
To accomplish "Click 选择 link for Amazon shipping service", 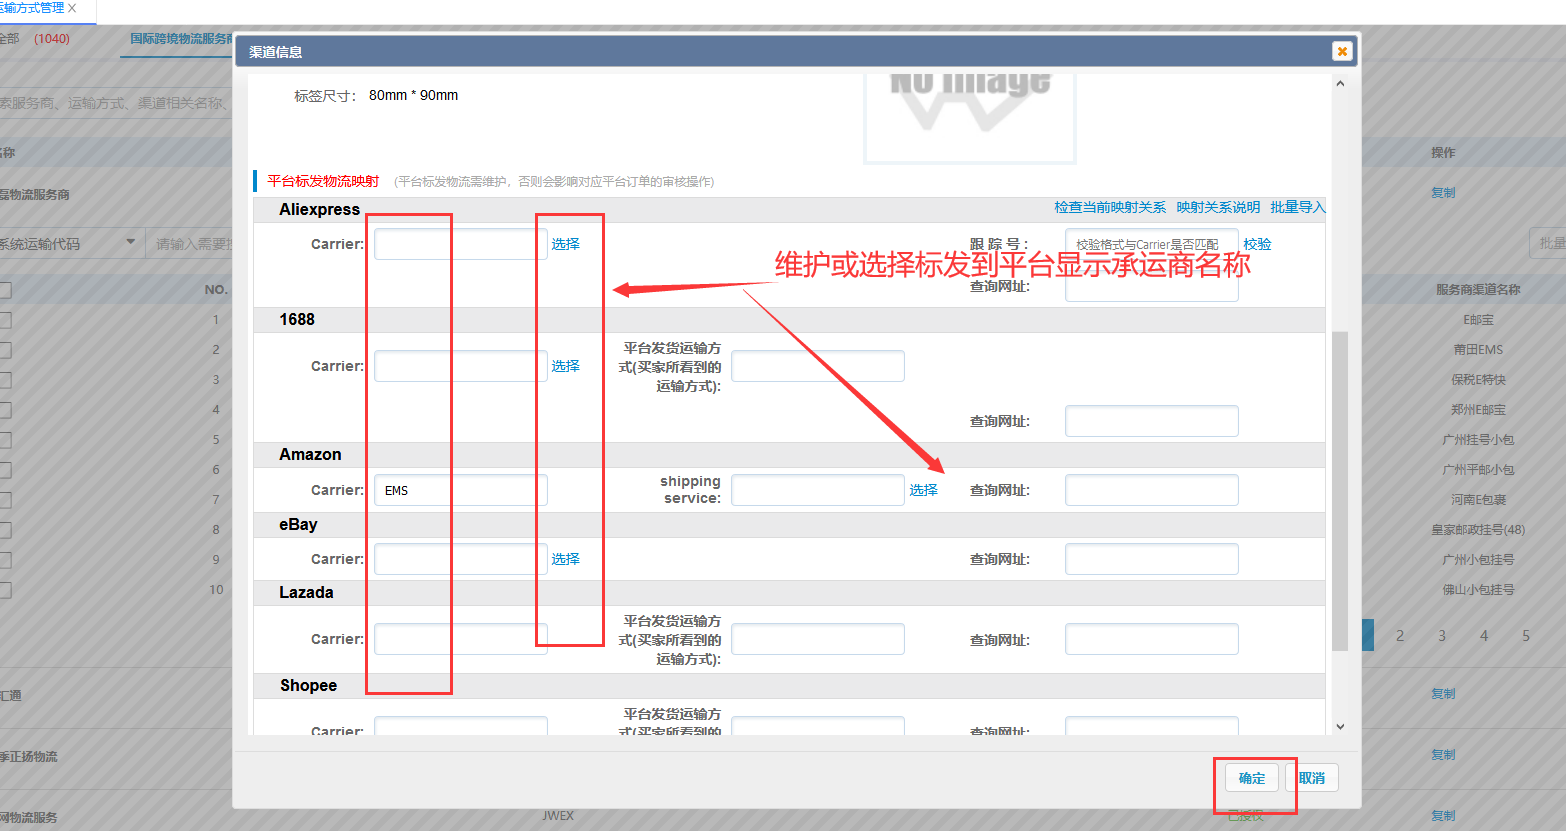I will (923, 490).
